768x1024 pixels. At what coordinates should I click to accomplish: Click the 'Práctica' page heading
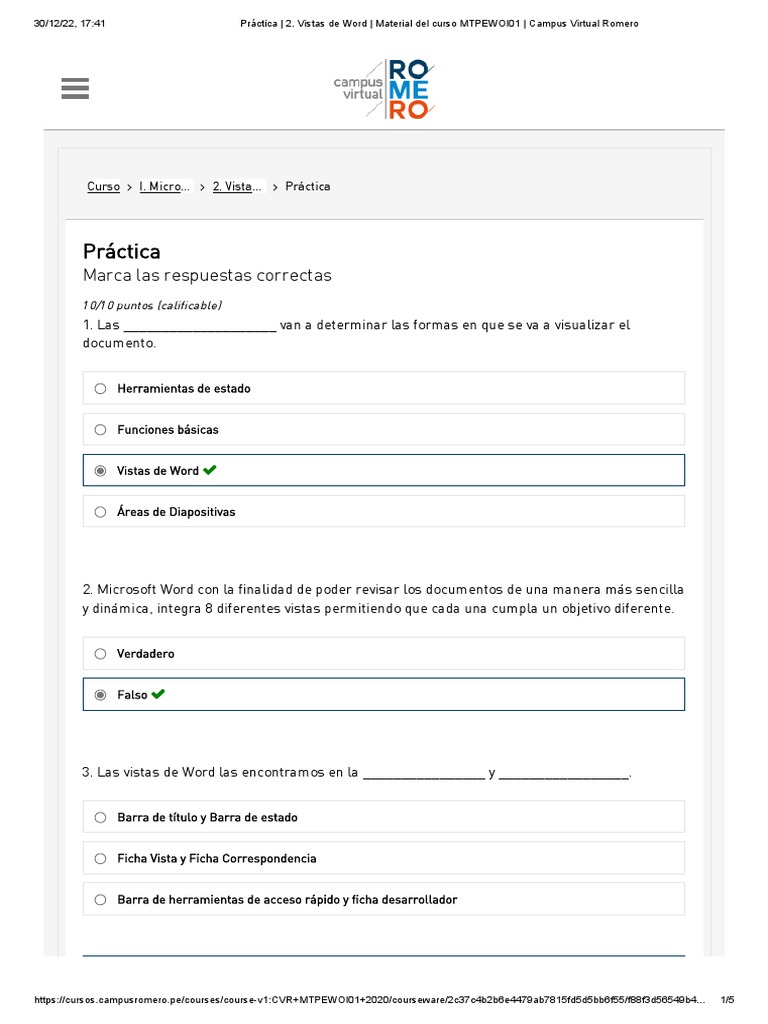(x=121, y=251)
